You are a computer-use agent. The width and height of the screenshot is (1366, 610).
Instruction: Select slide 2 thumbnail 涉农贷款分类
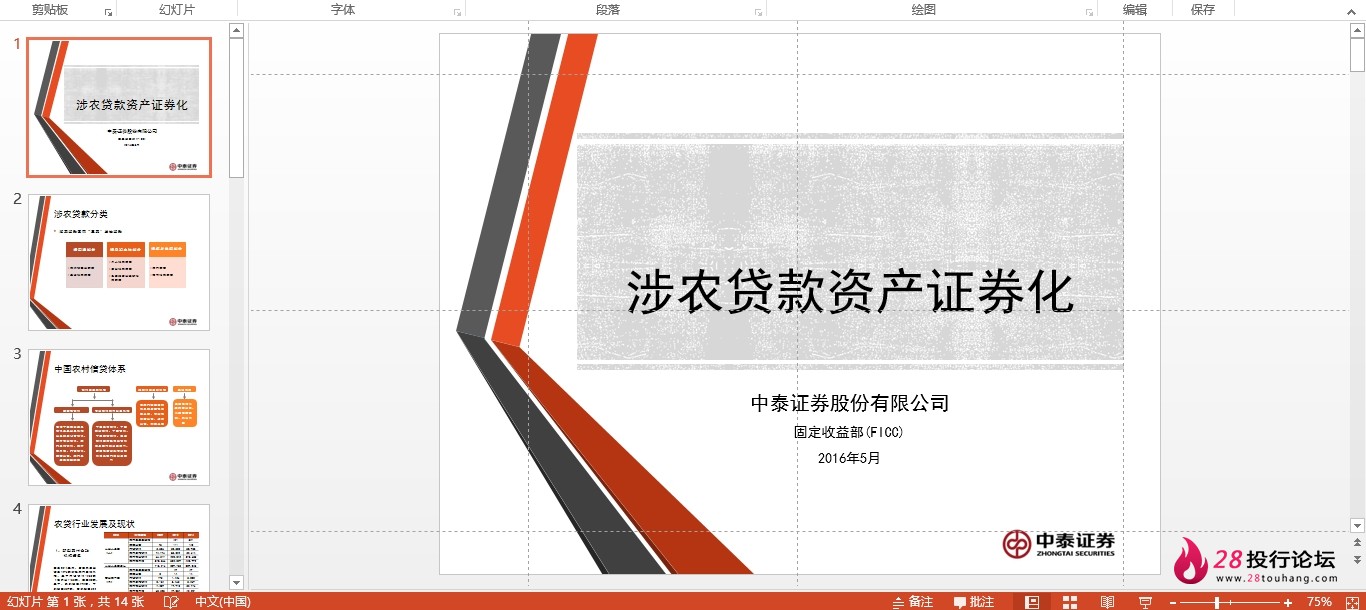click(119, 262)
